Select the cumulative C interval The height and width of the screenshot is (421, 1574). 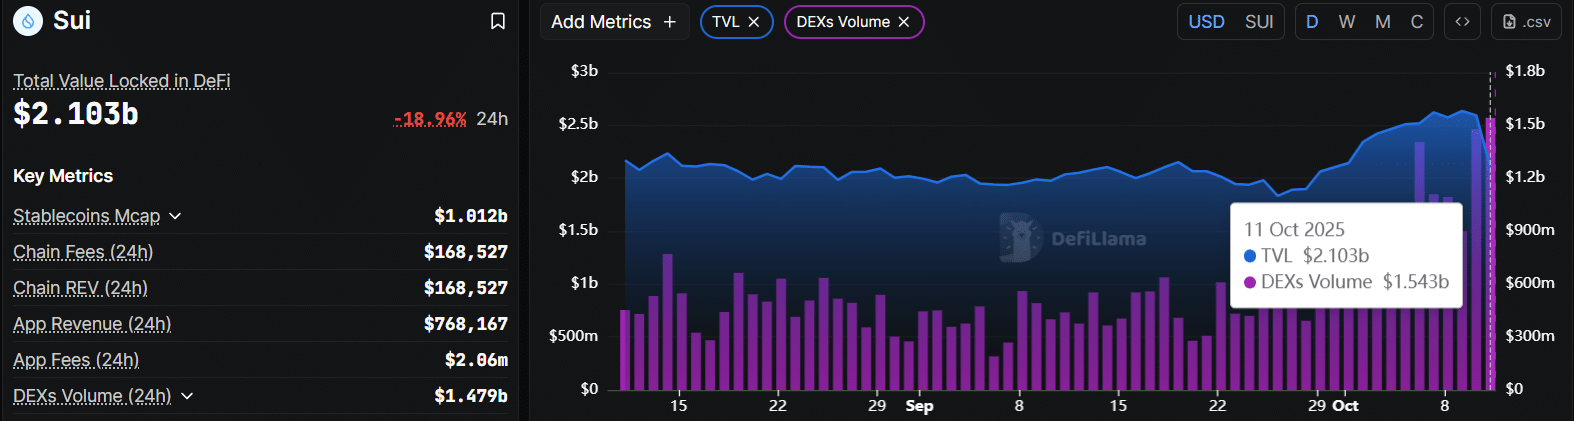point(1417,22)
